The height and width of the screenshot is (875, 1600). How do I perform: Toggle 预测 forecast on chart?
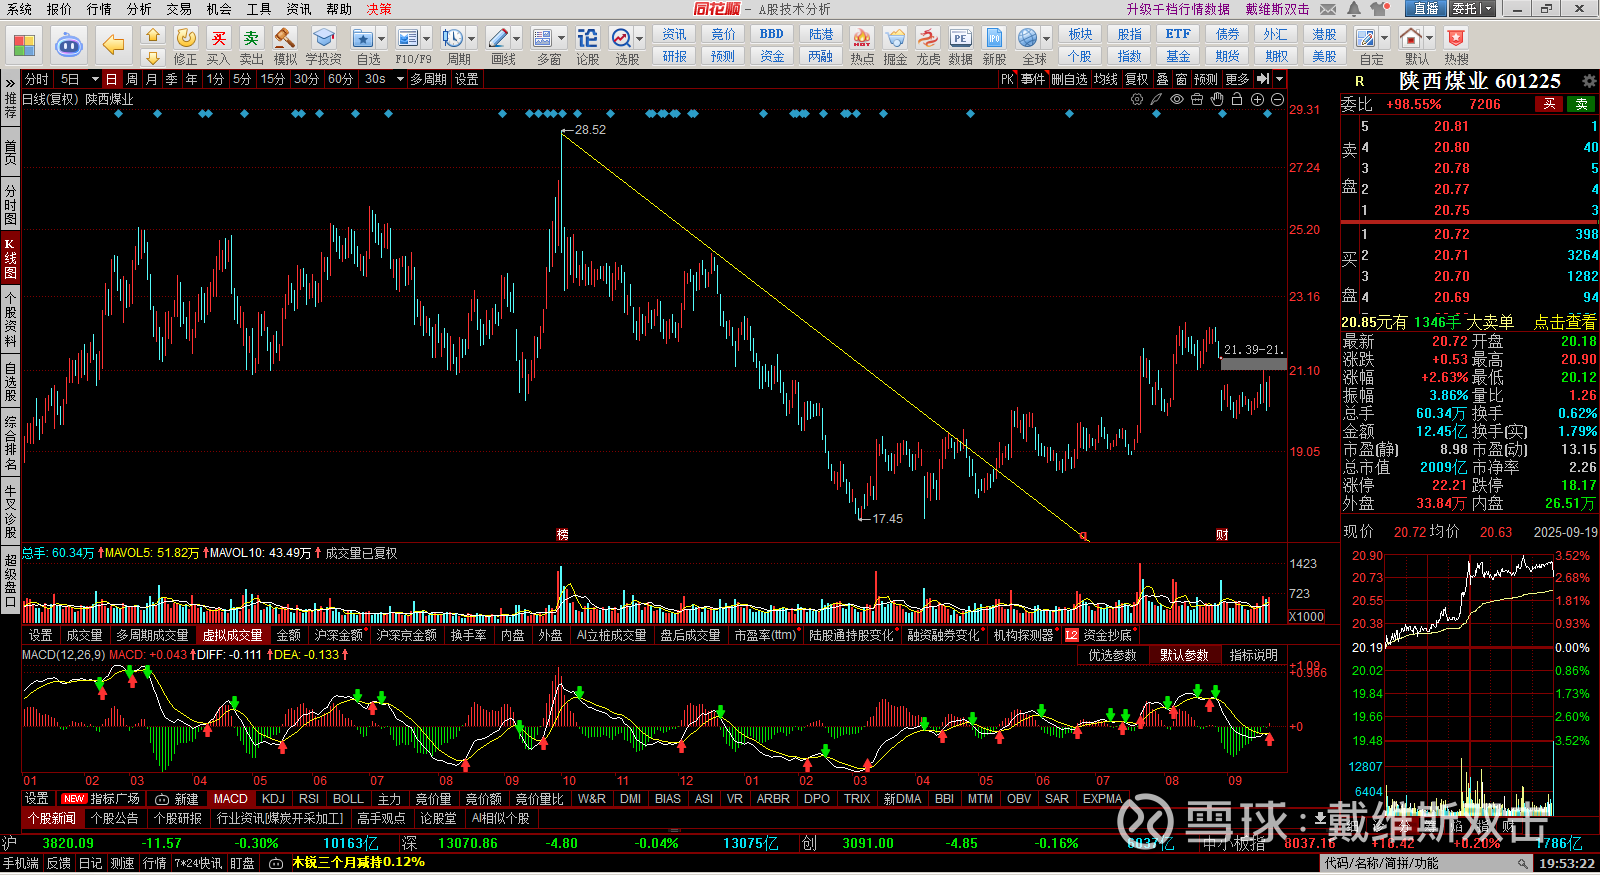[1206, 79]
